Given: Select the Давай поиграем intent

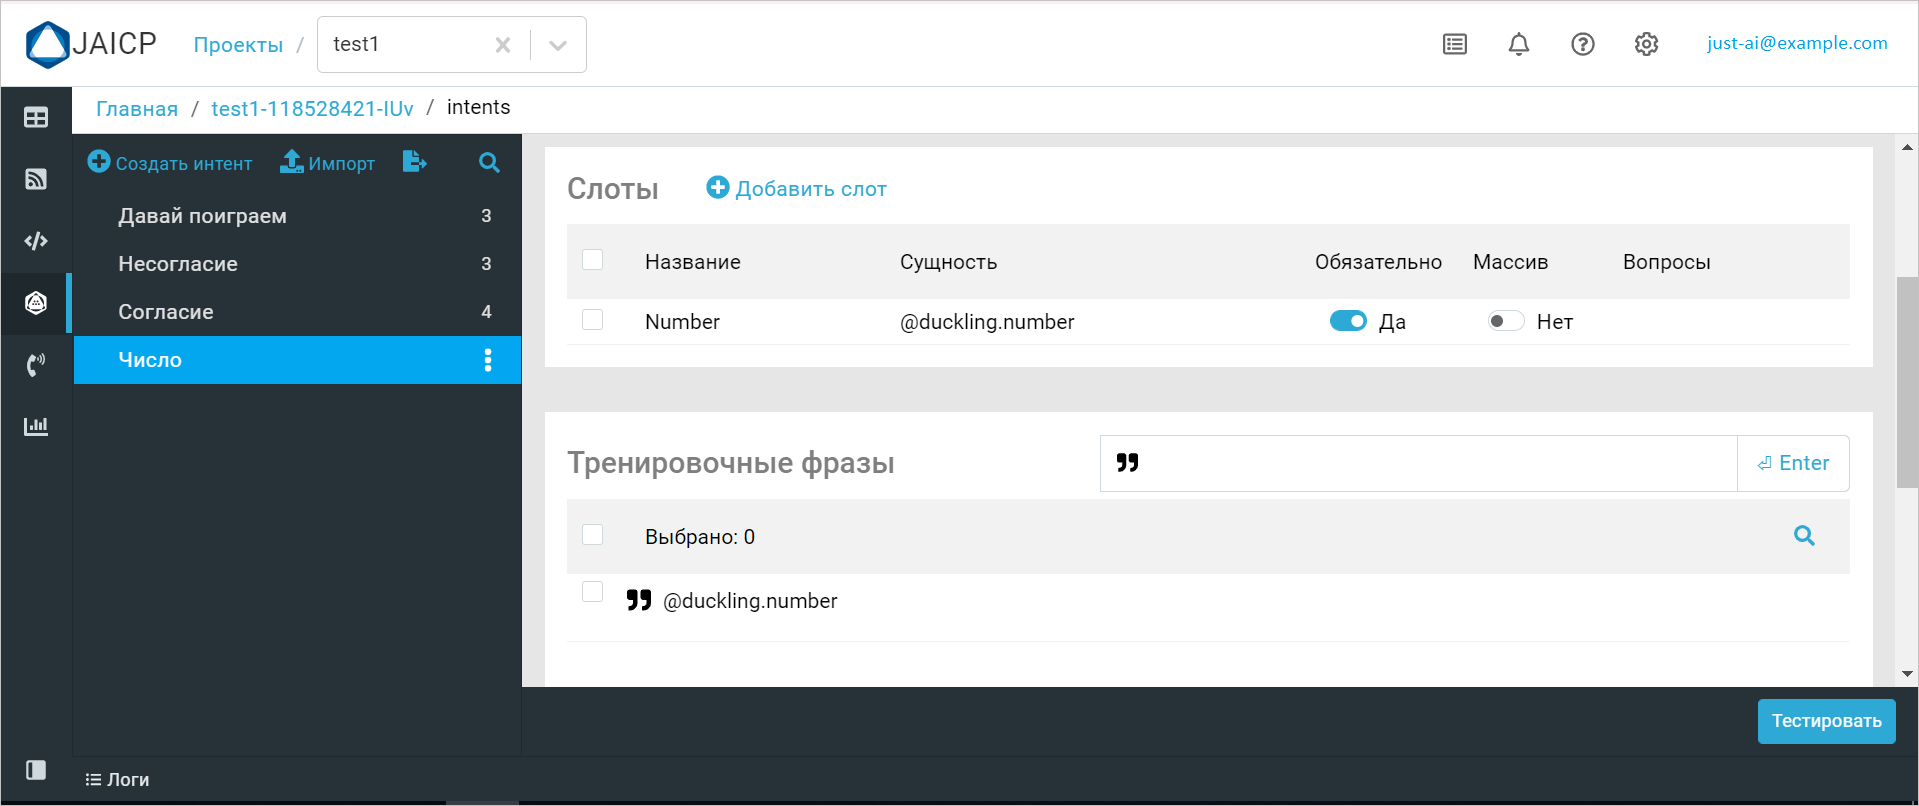Looking at the screenshot, I should tap(202, 216).
